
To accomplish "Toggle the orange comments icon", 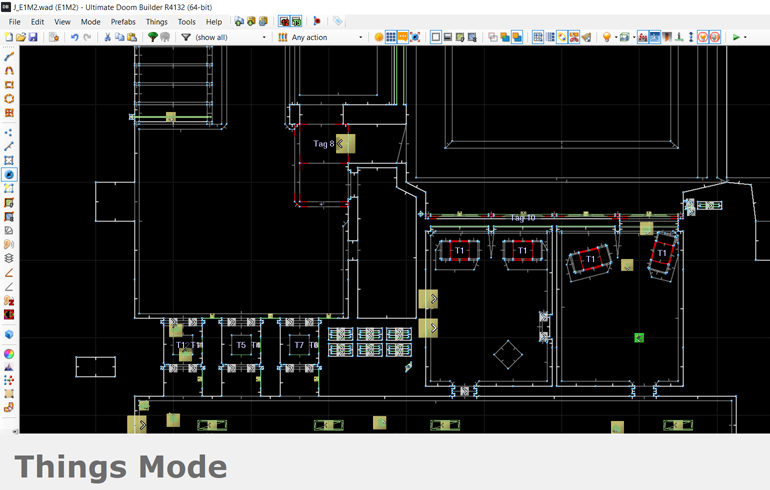I will [403, 37].
